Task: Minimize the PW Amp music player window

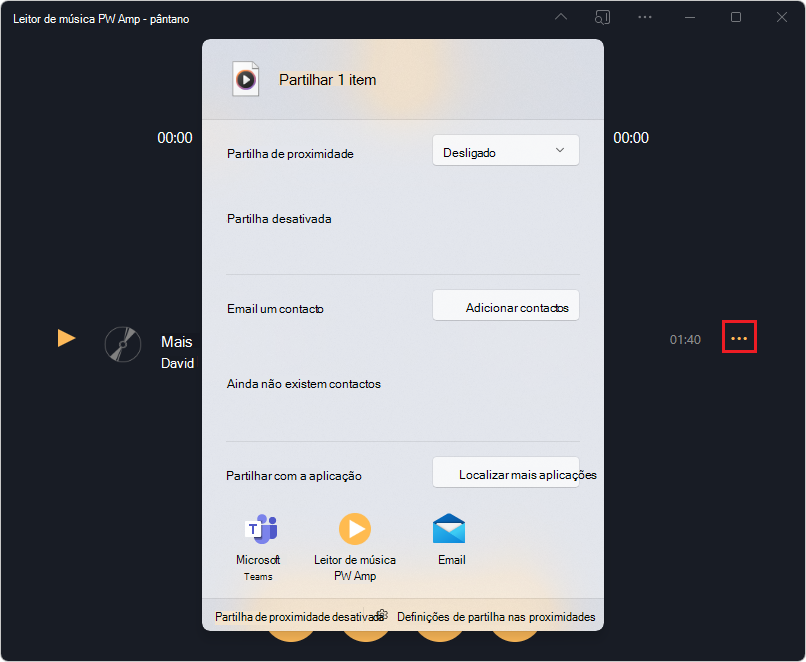Action: pos(690,17)
